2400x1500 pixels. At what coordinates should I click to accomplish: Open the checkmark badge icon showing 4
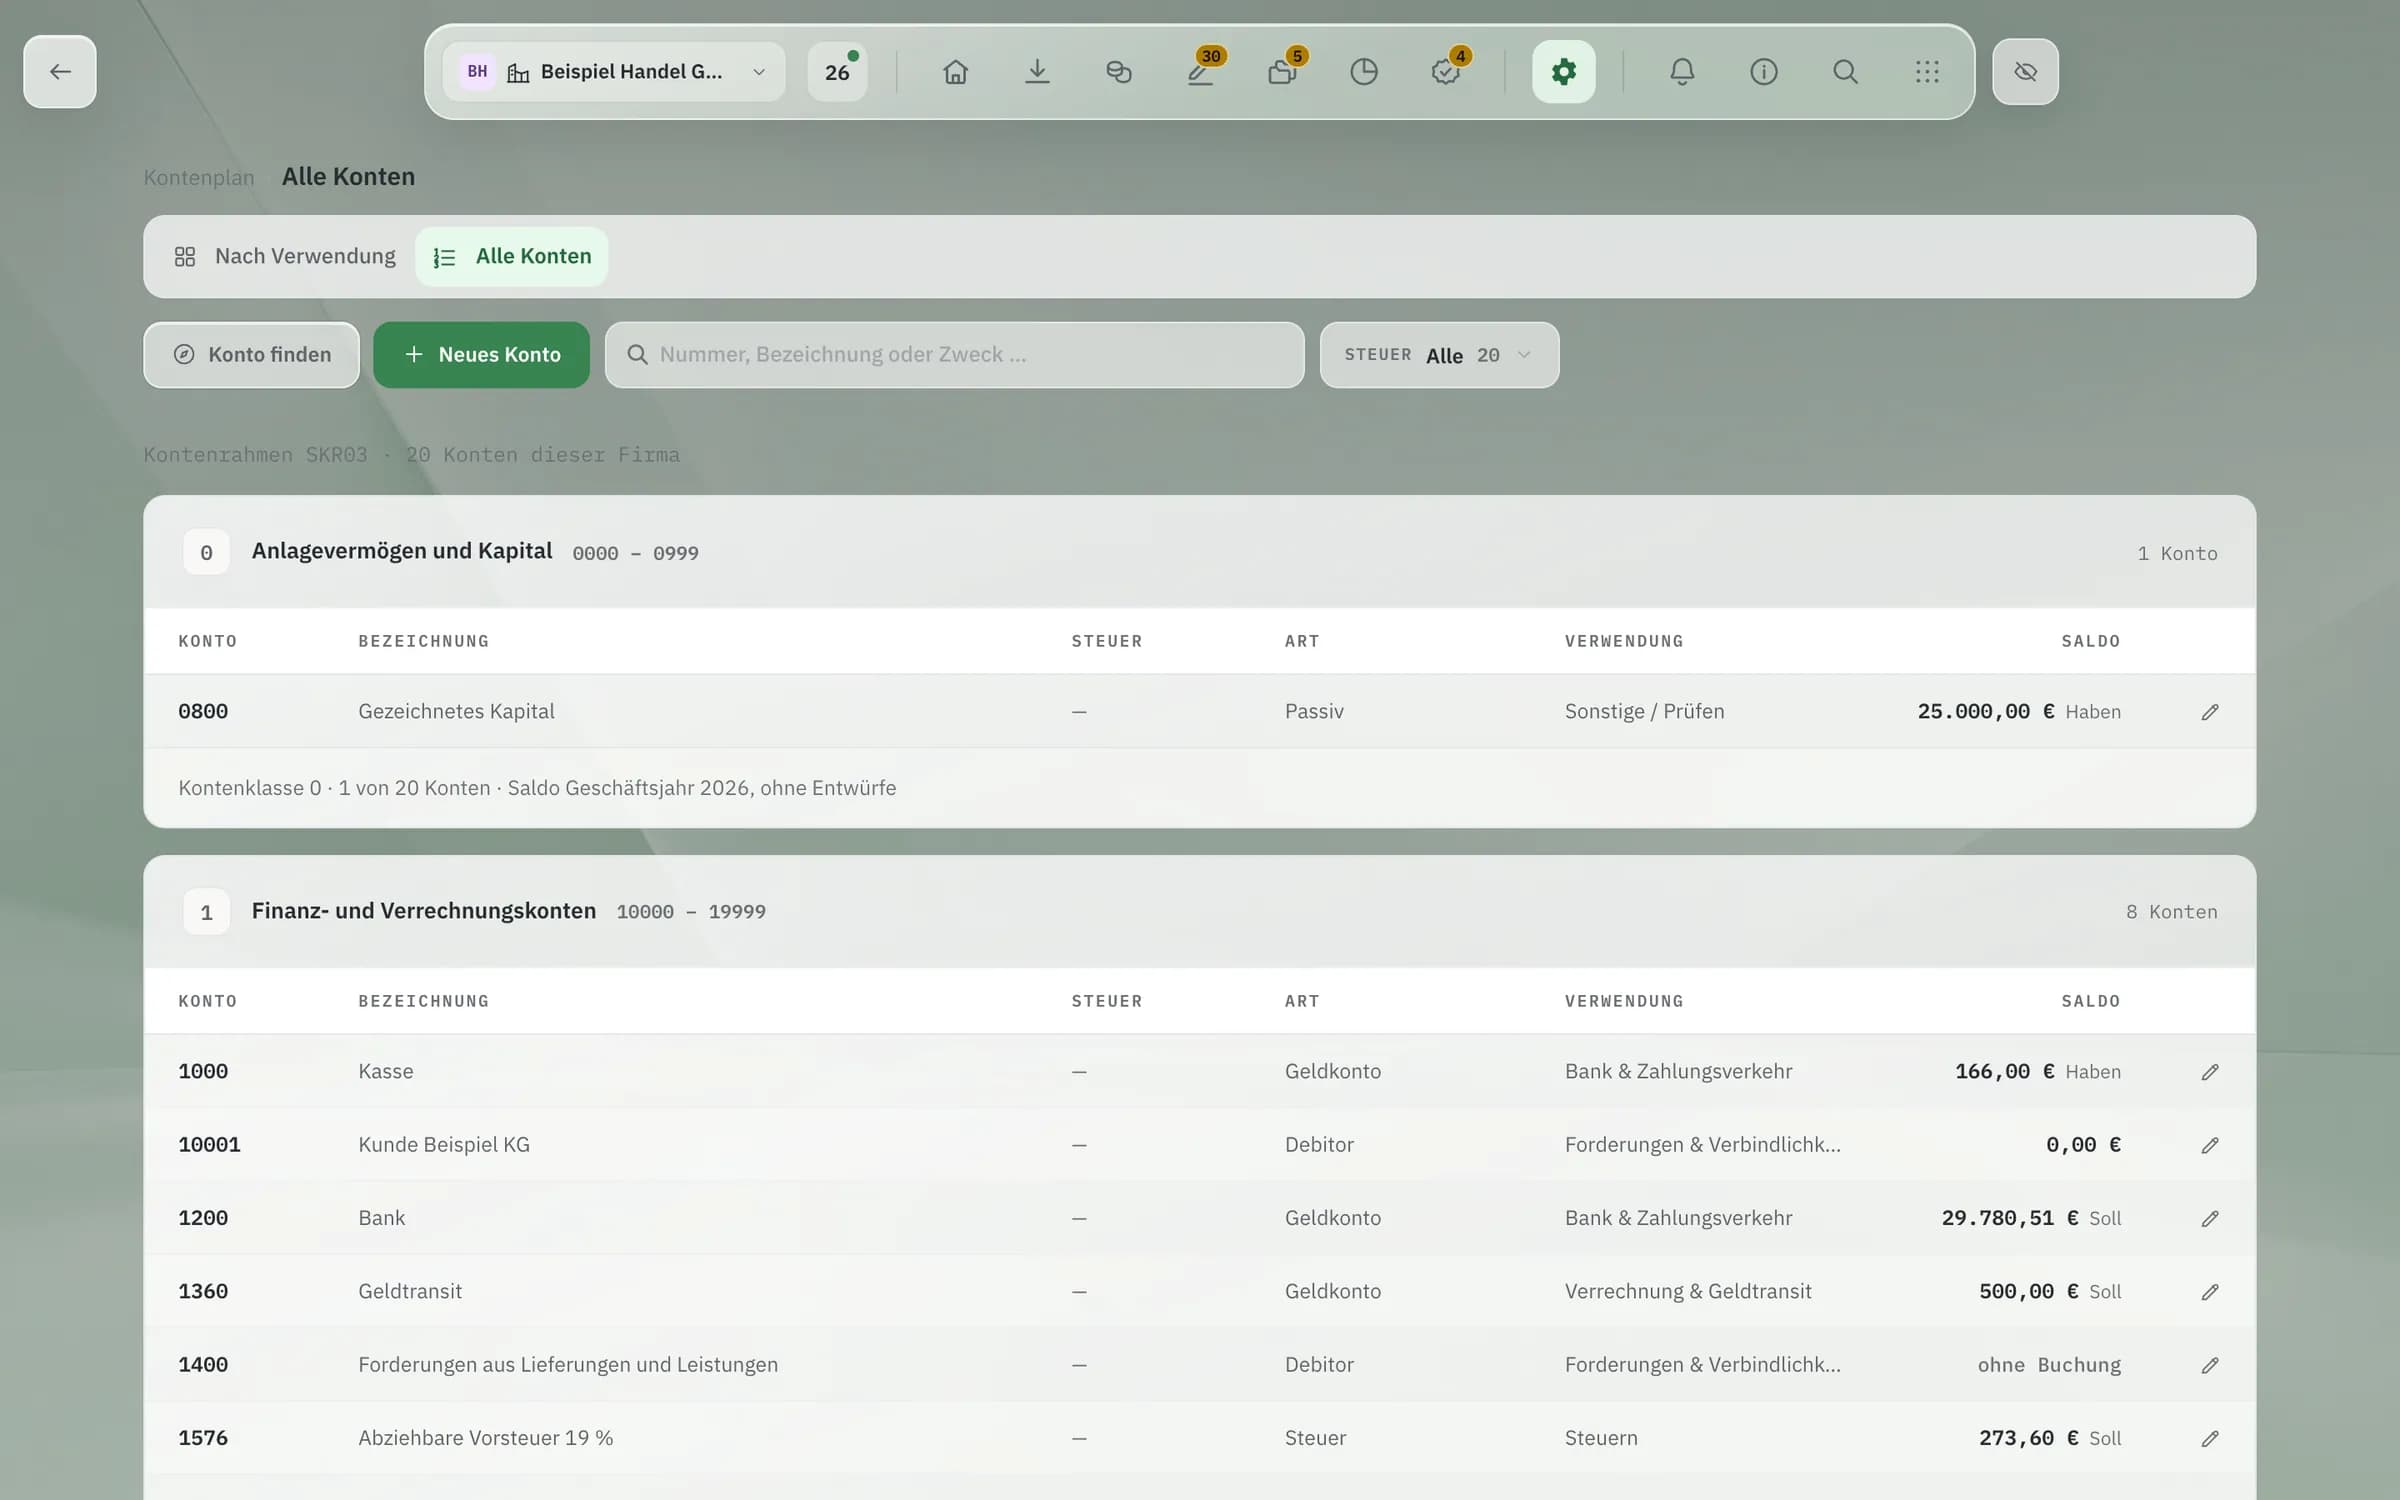(x=1446, y=71)
